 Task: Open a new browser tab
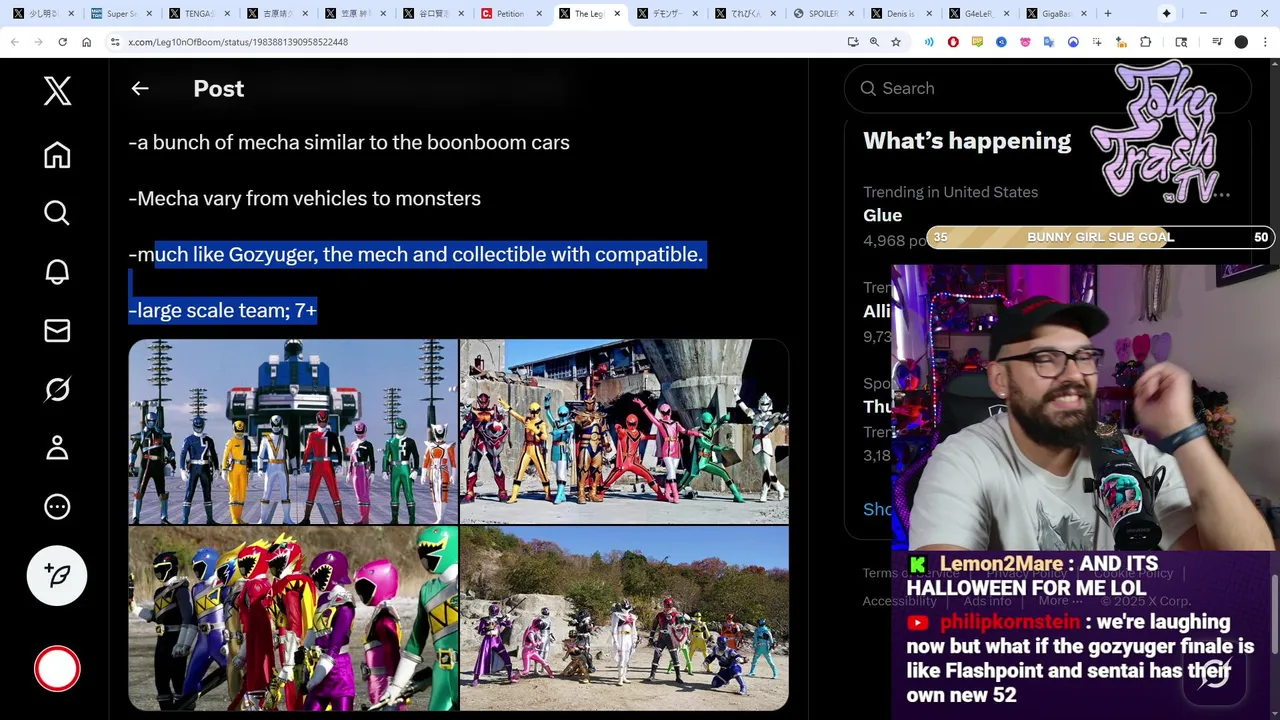1108,14
